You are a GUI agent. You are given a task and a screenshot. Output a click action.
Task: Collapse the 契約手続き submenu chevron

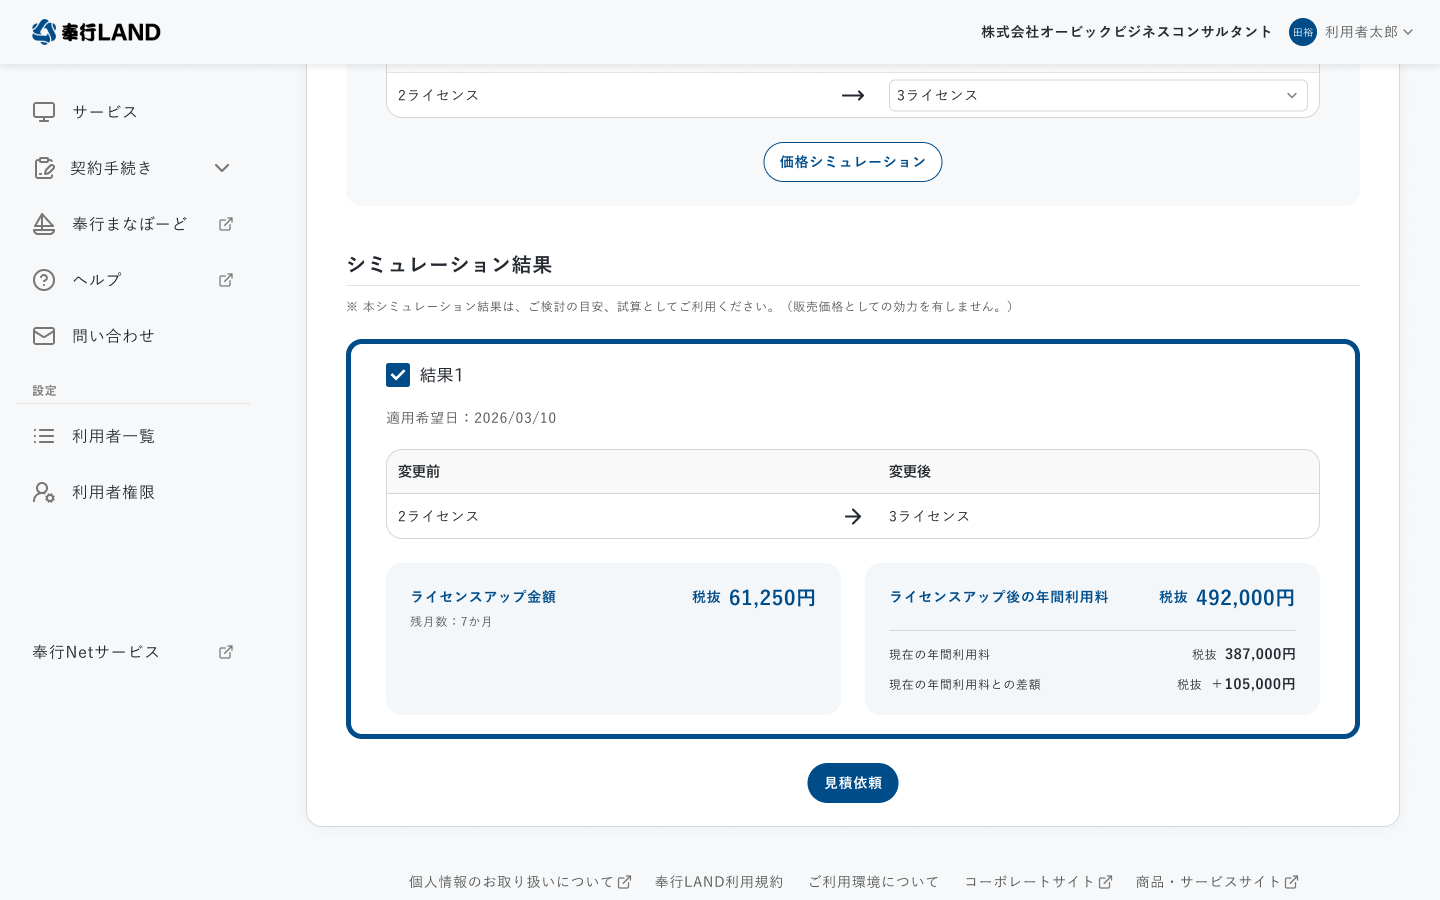[222, 168]
